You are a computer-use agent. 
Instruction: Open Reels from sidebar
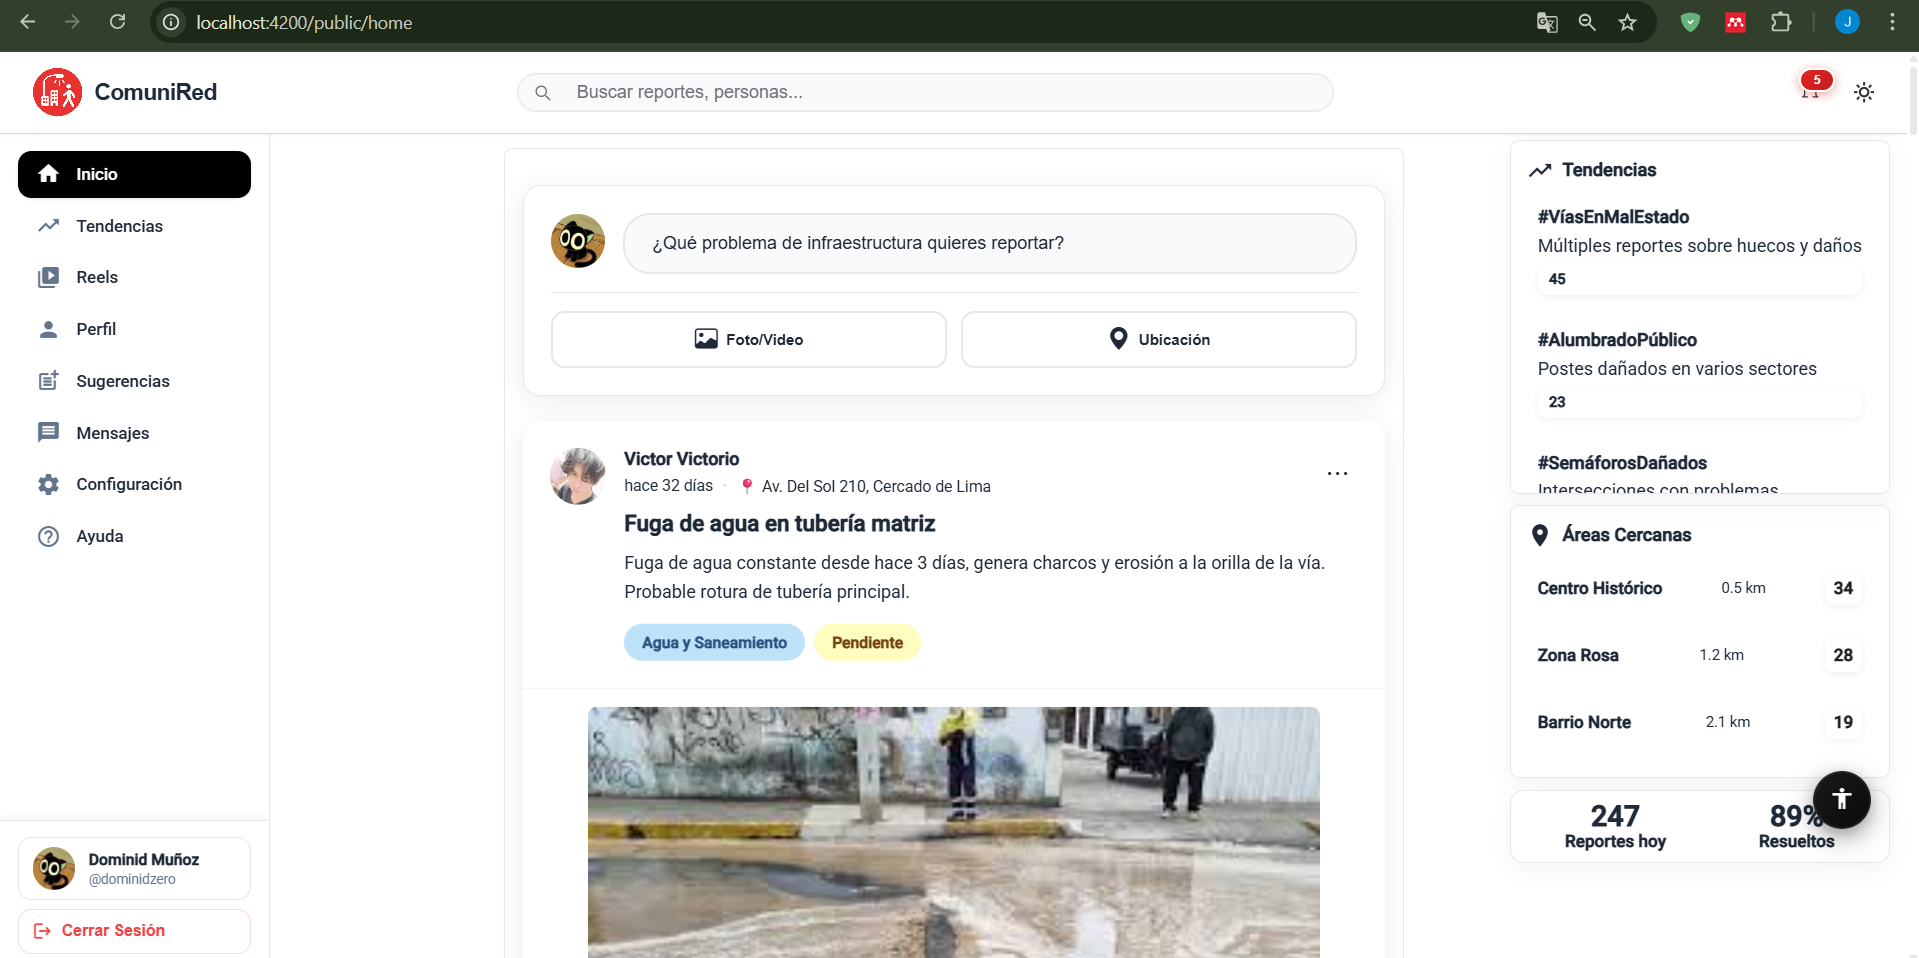(x=134, y=277)
